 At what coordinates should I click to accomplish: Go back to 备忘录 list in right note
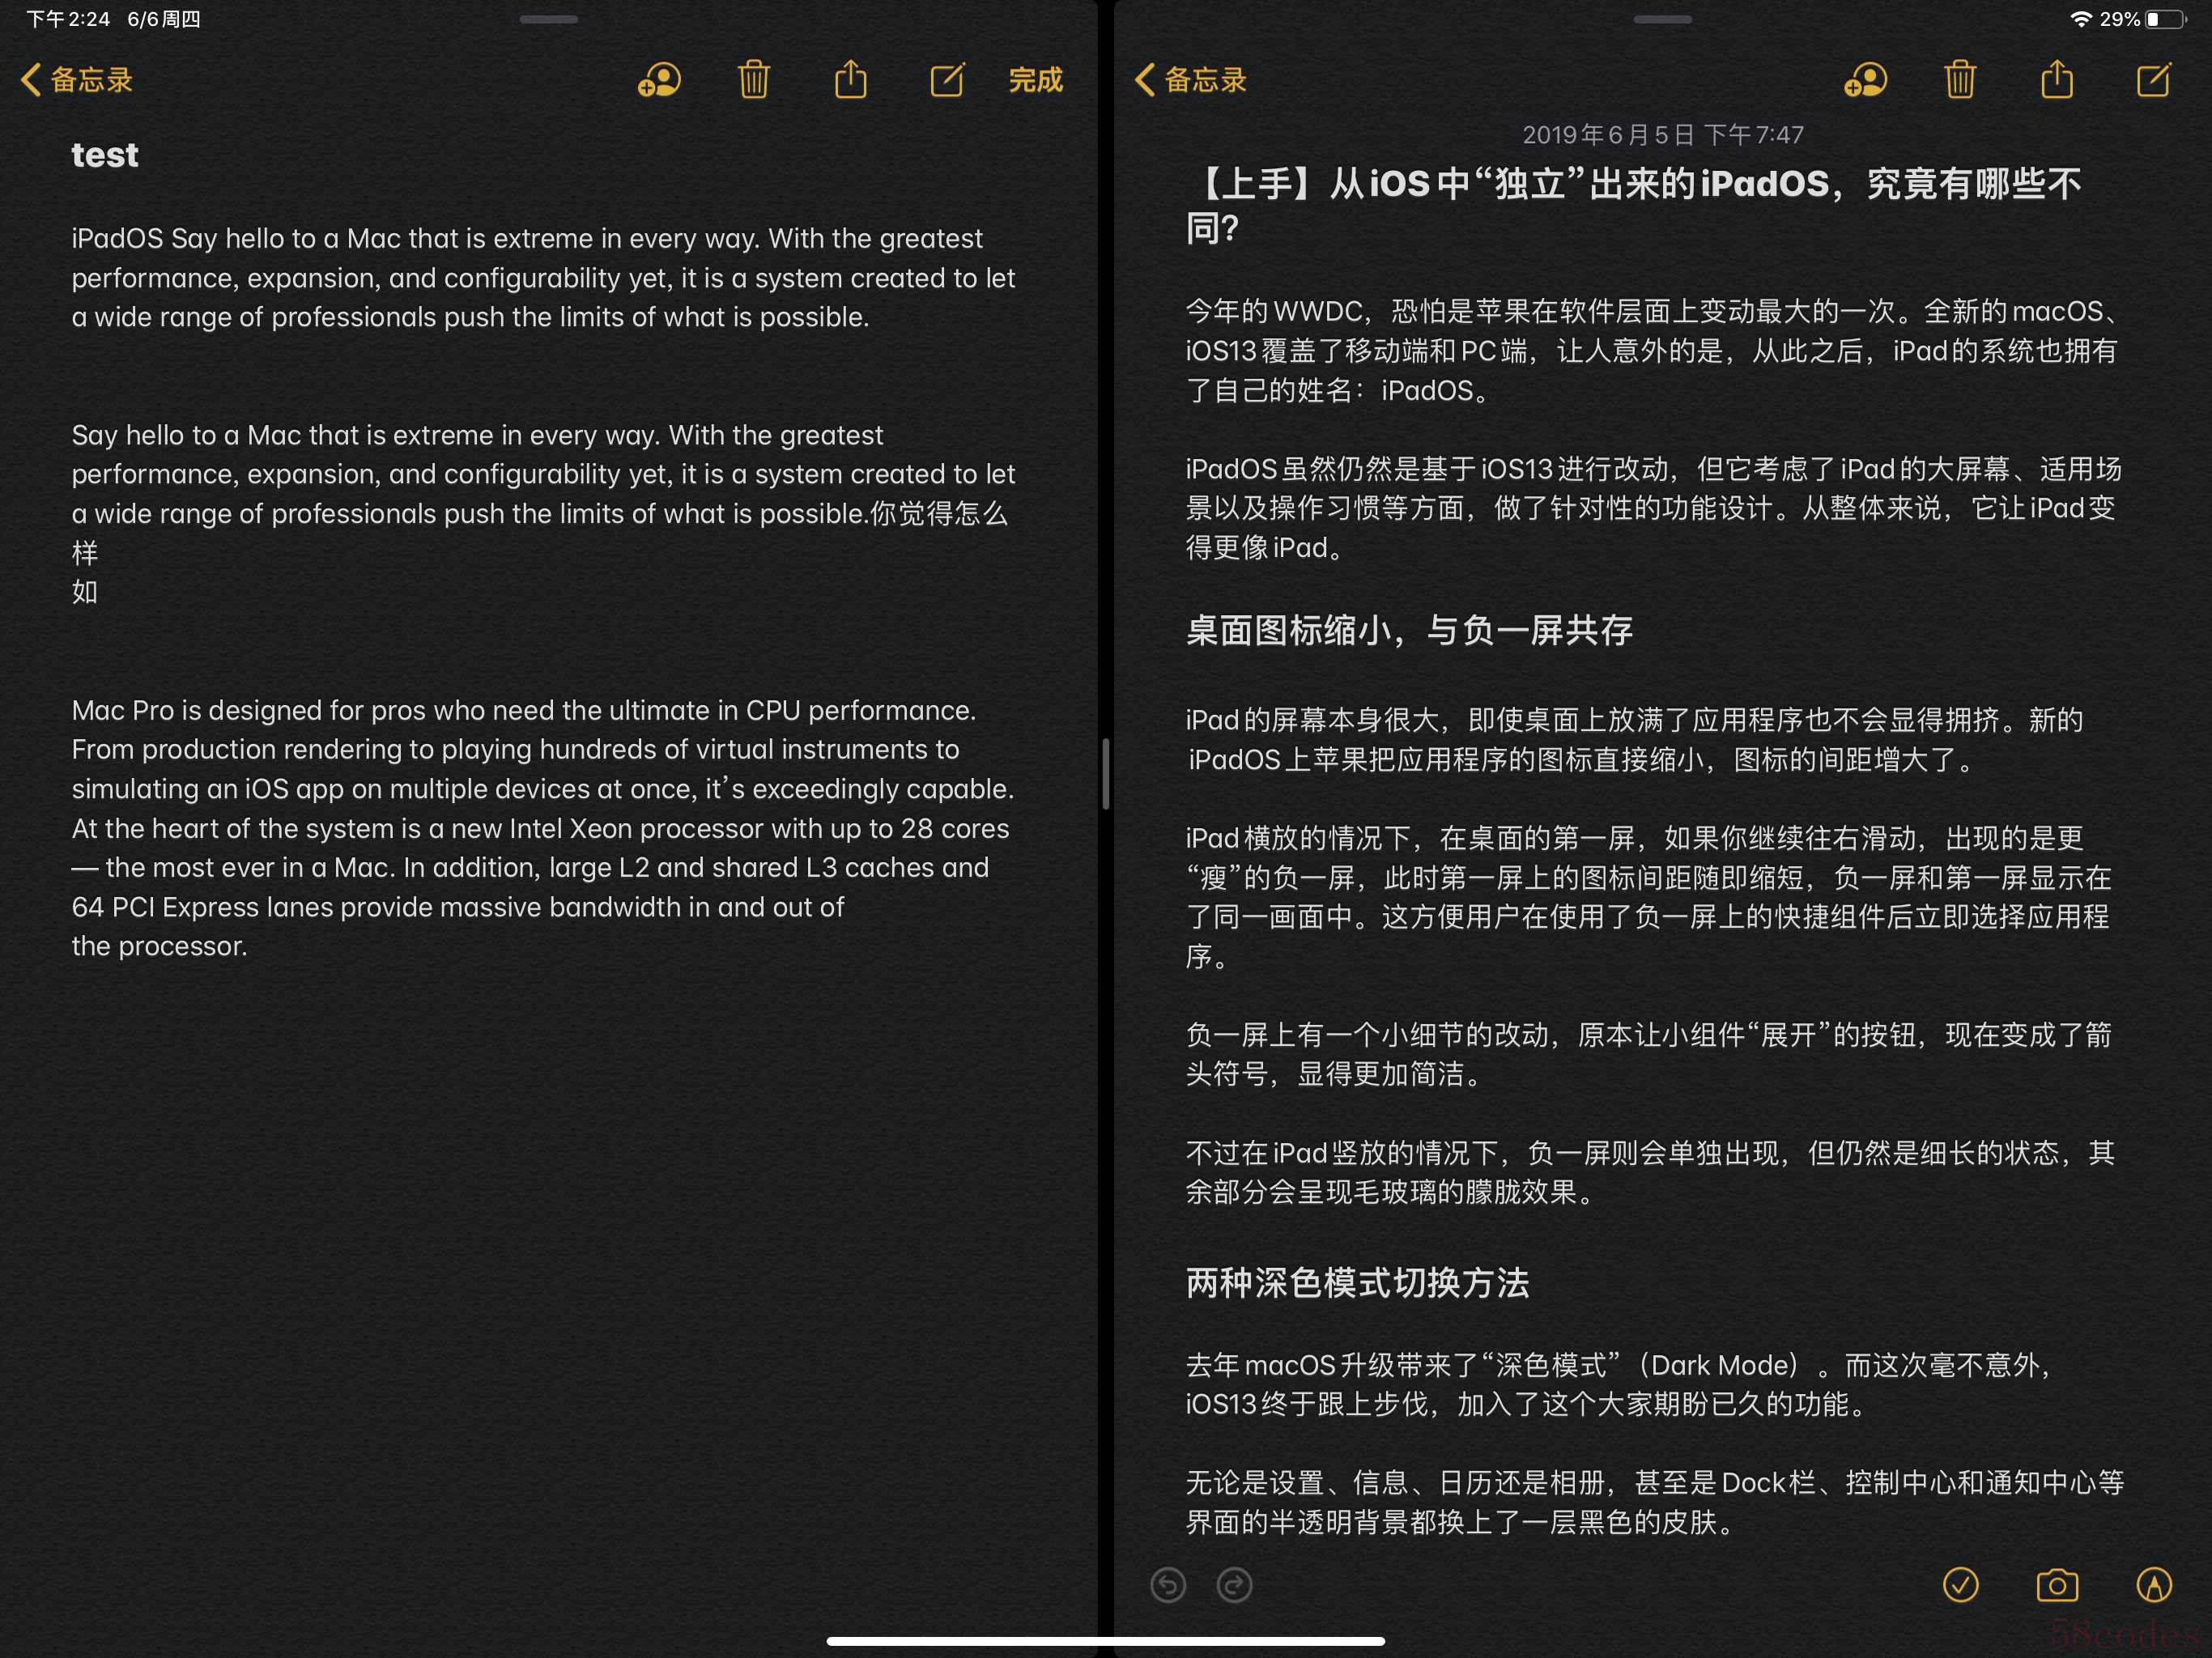coord(1191,80)
